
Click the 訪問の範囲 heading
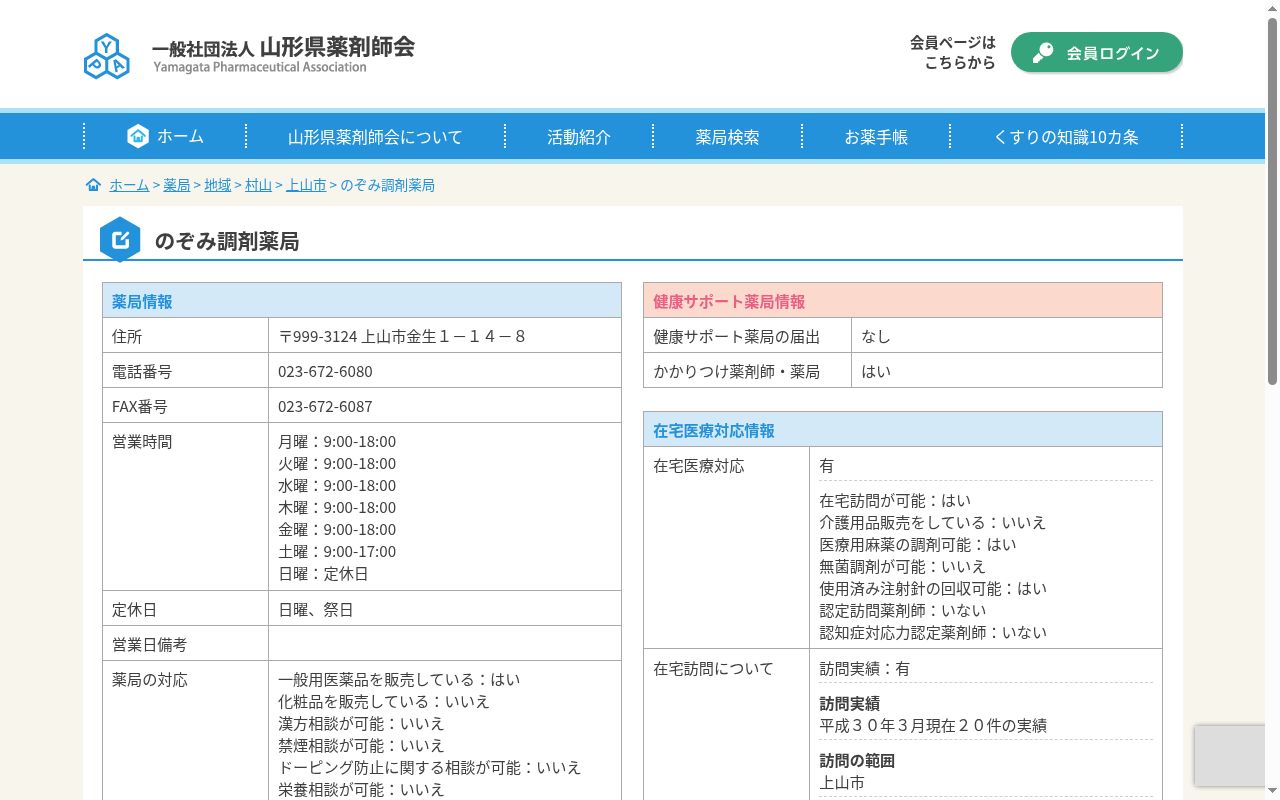click(x=857, y=760)
